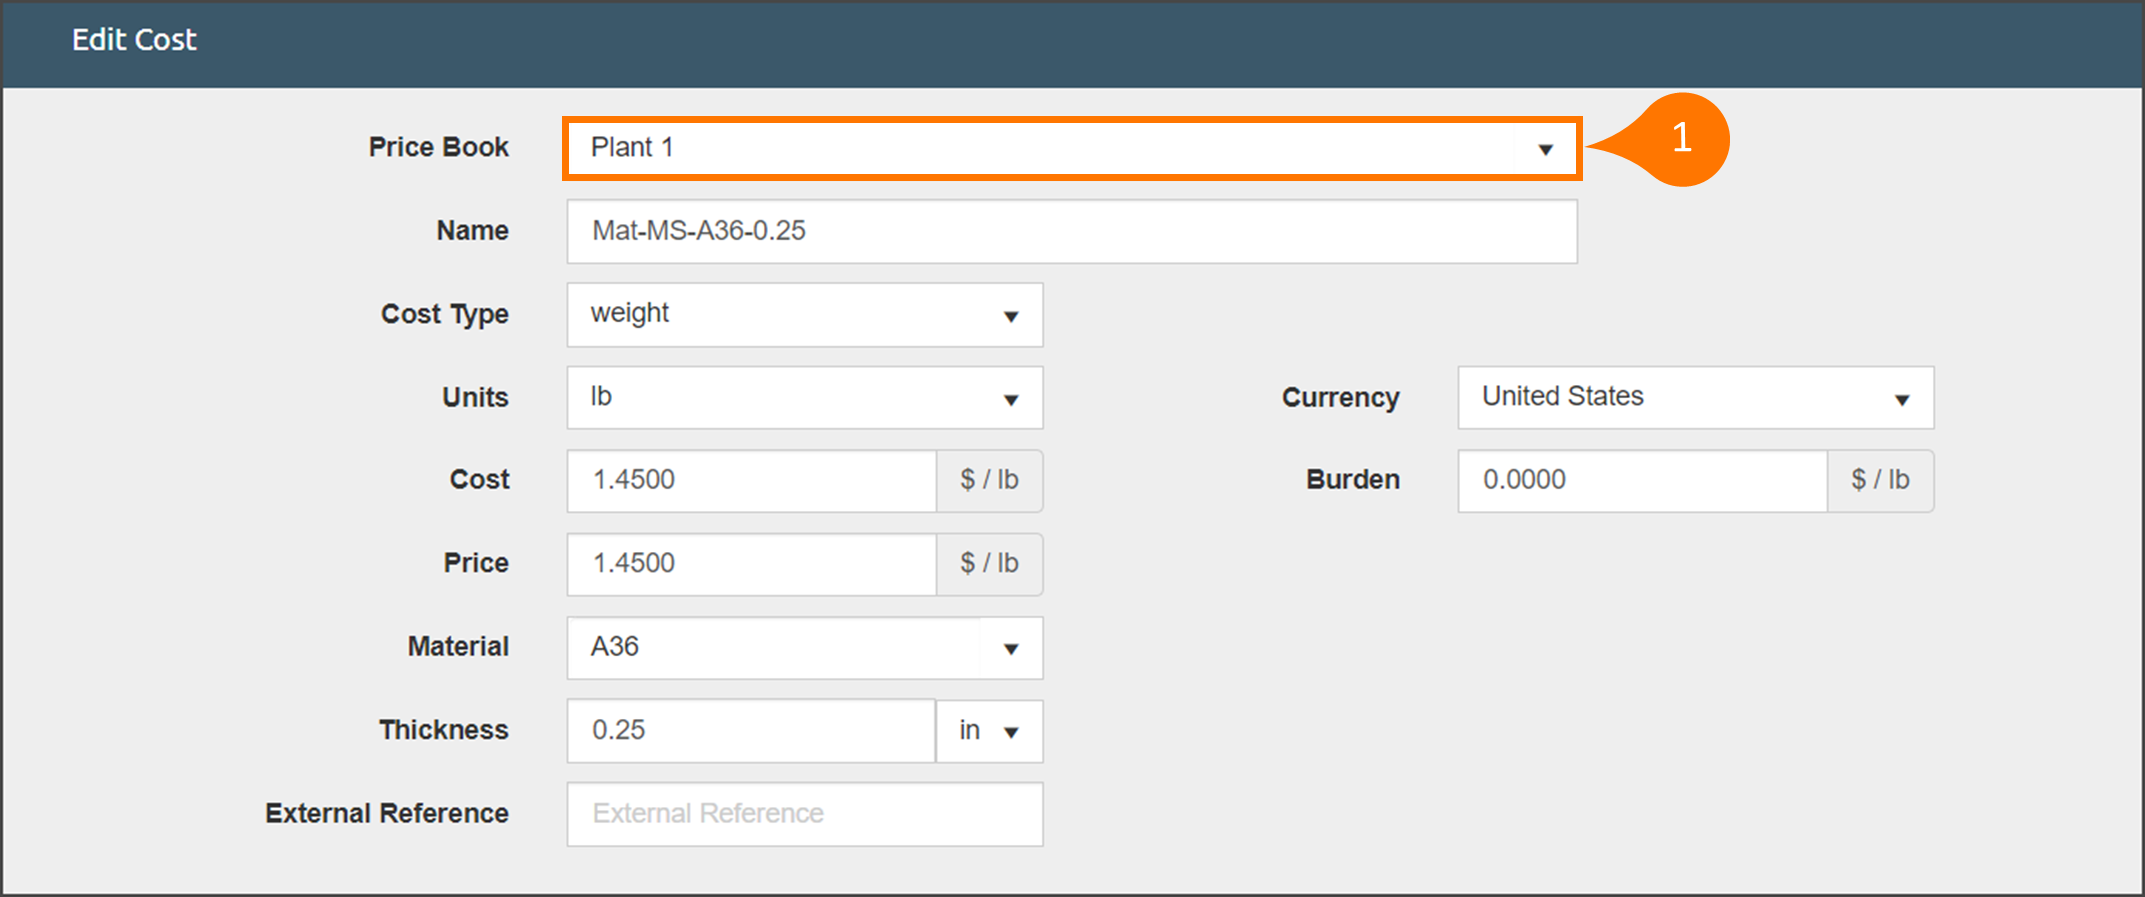Click the Thickness value field showing 0.25
The image size is (2145, 897).
point(751,731)
